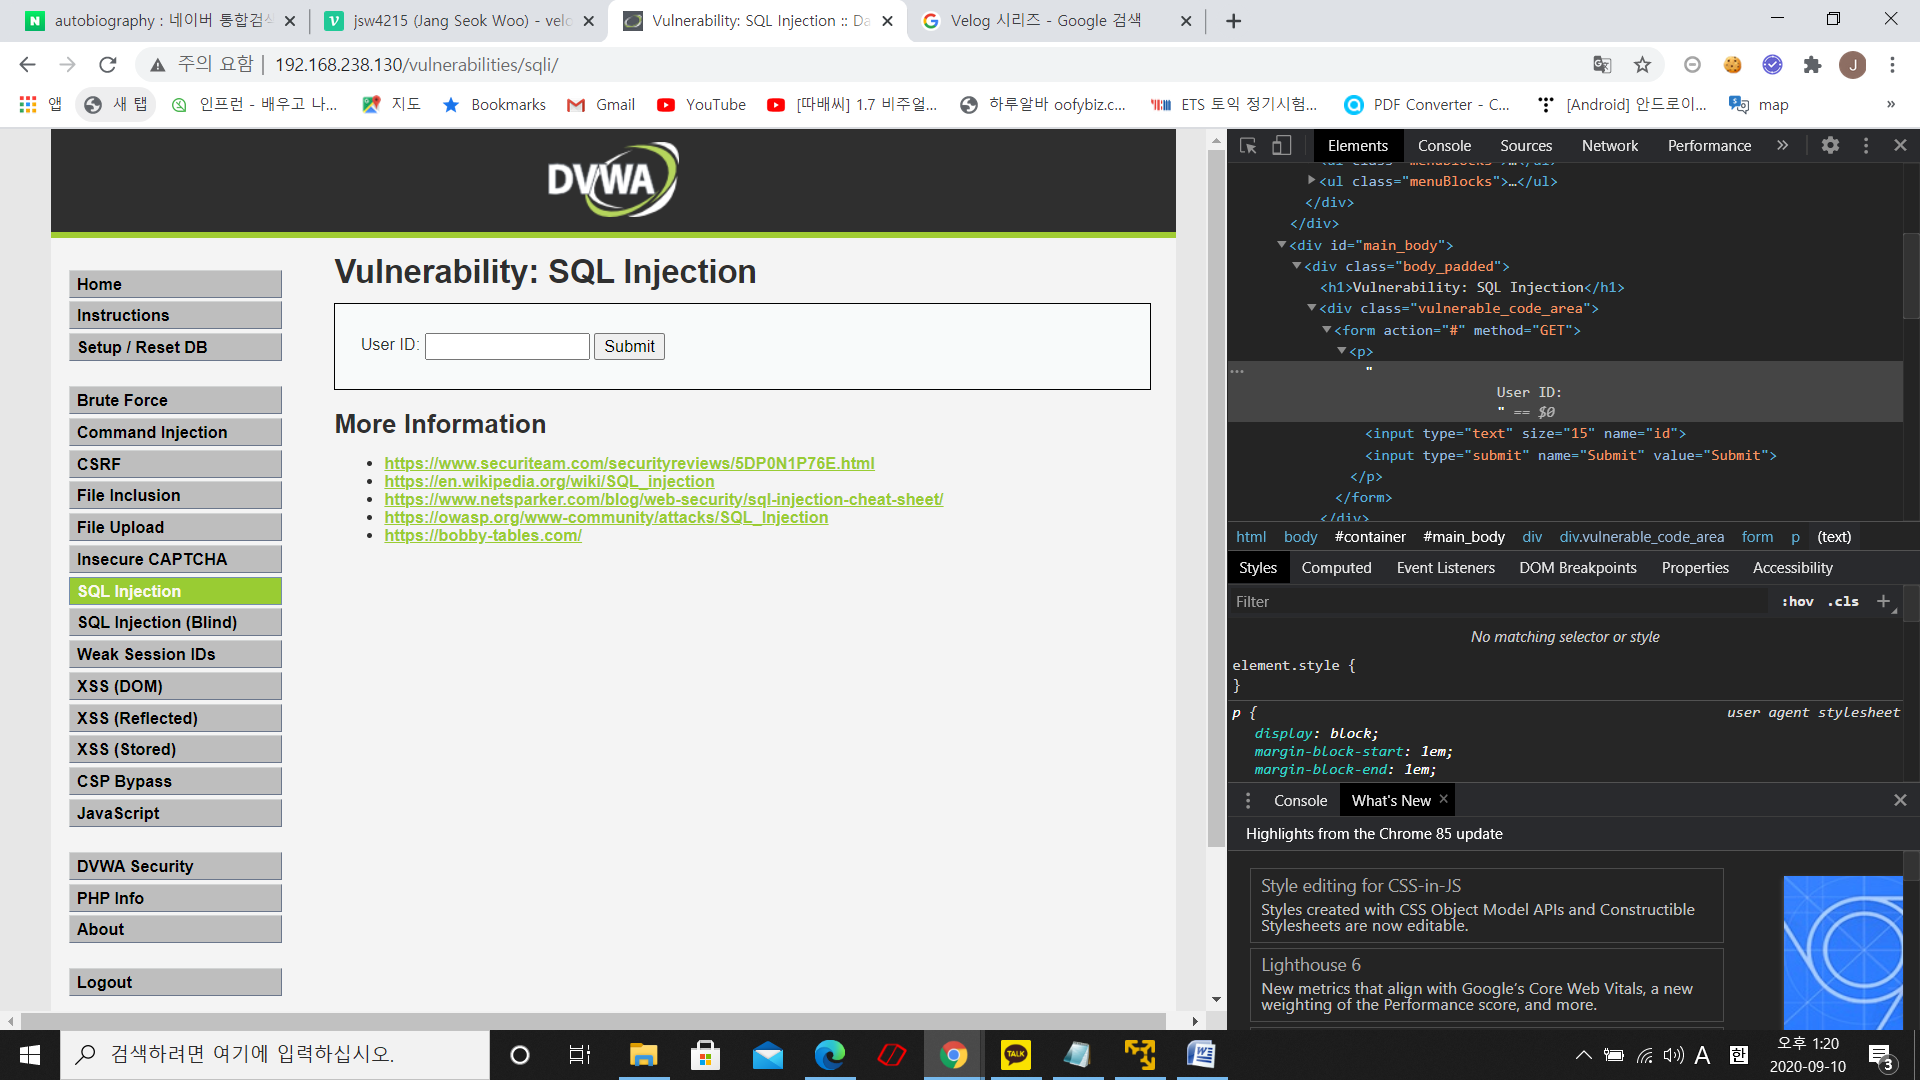
Task: Open DevTools settings gear
Action: pos(1830,145)
